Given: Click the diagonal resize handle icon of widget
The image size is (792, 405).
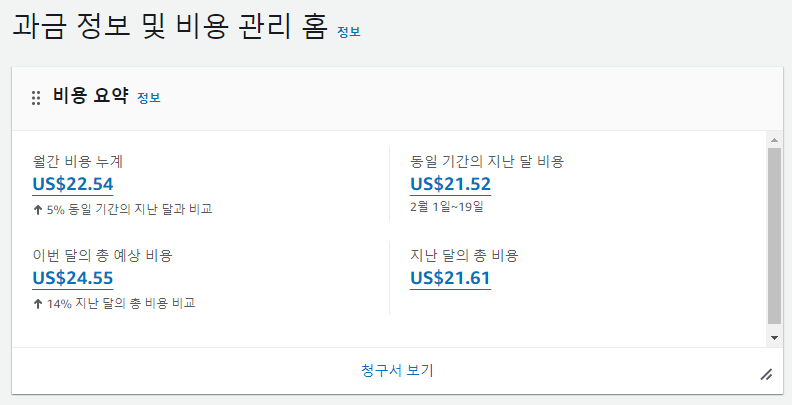Looking at the screenshot, I should point(766,374).
